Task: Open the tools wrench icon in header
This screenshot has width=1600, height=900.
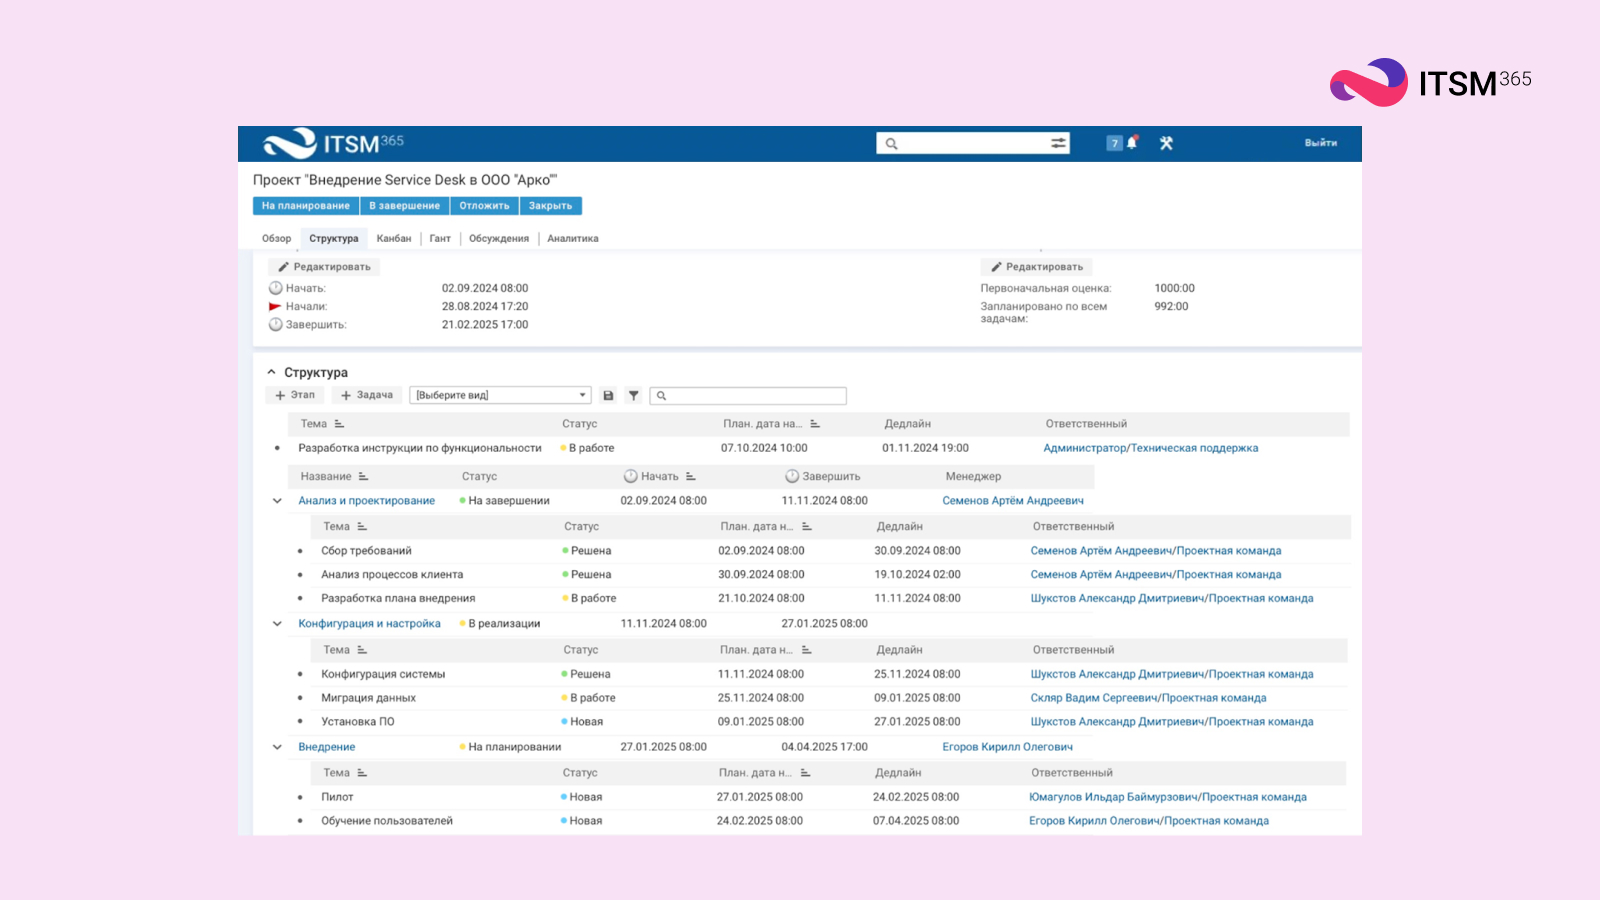Action: point(1166,143)
